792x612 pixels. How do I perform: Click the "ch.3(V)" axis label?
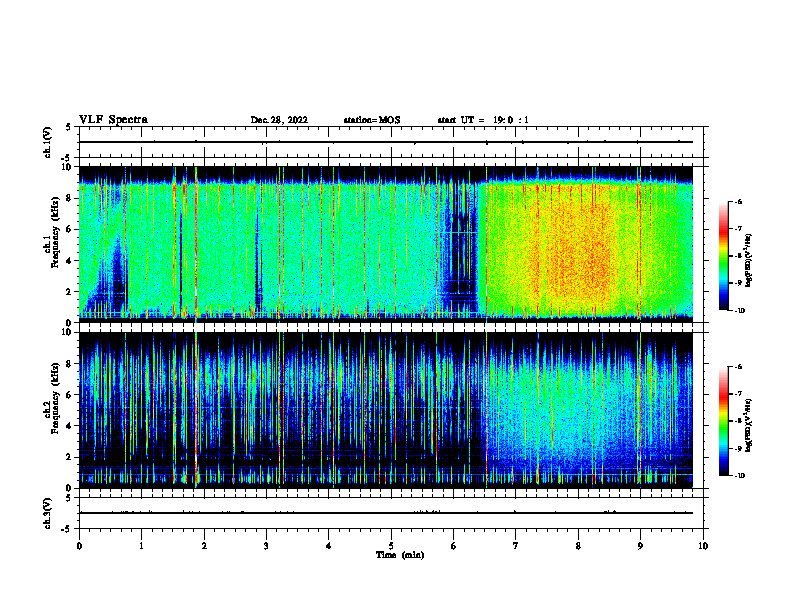(x=48, y=513)
